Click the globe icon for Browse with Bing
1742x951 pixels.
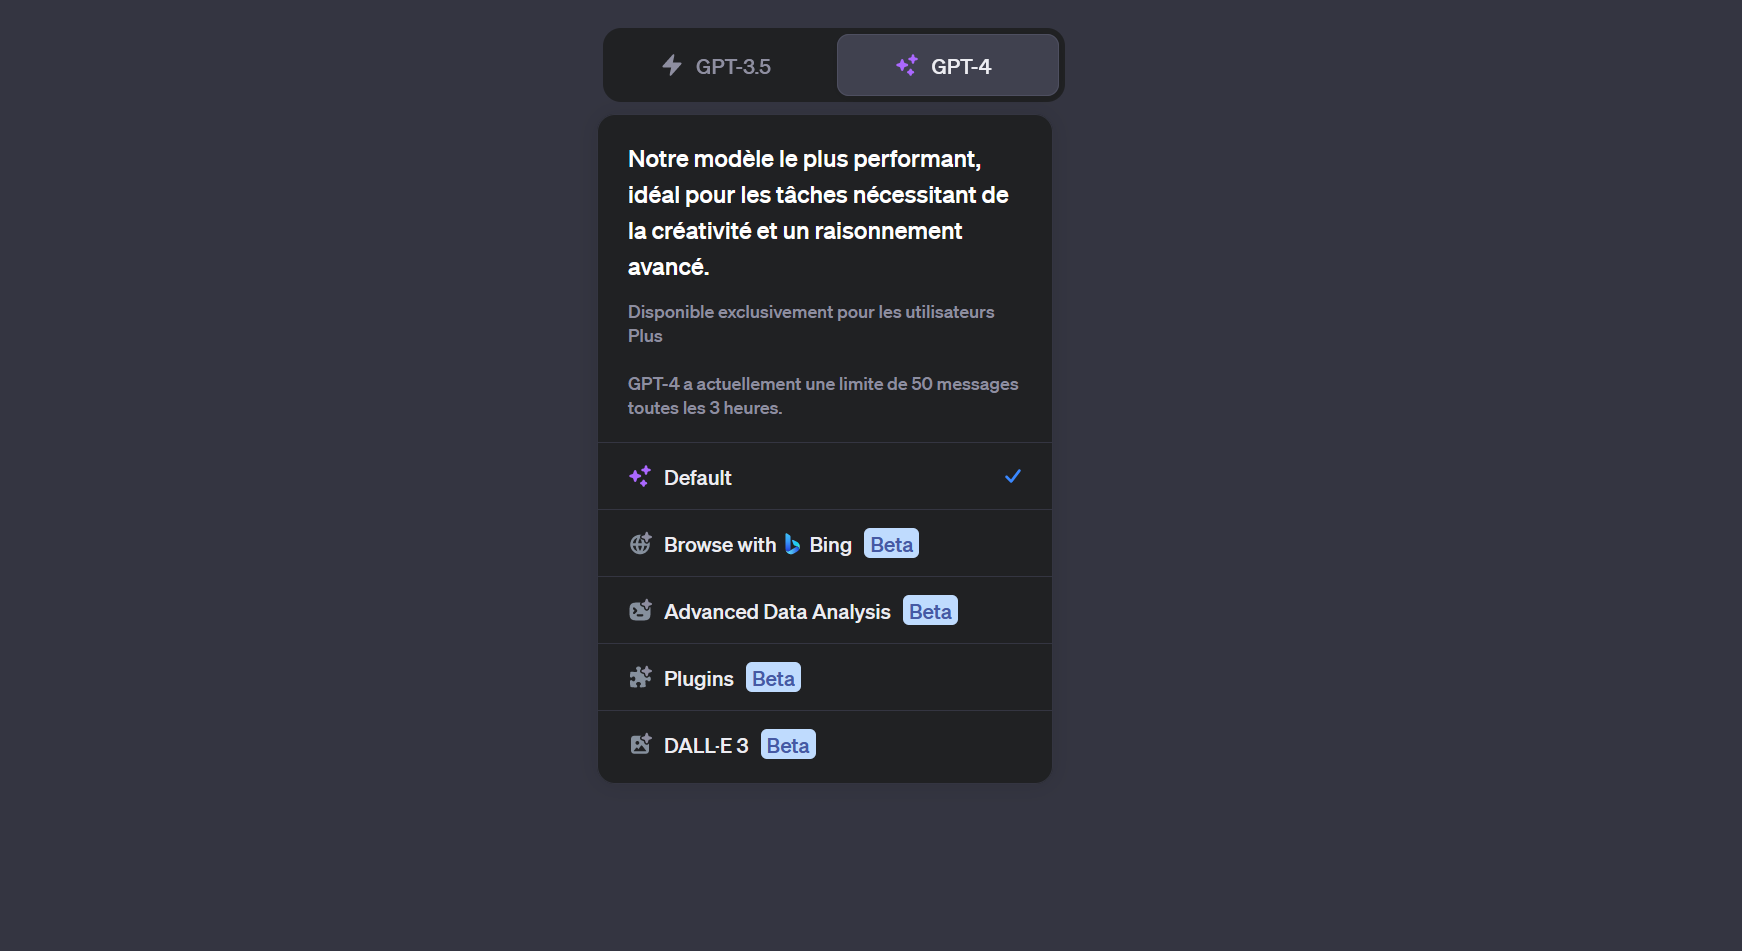(640, 544)
